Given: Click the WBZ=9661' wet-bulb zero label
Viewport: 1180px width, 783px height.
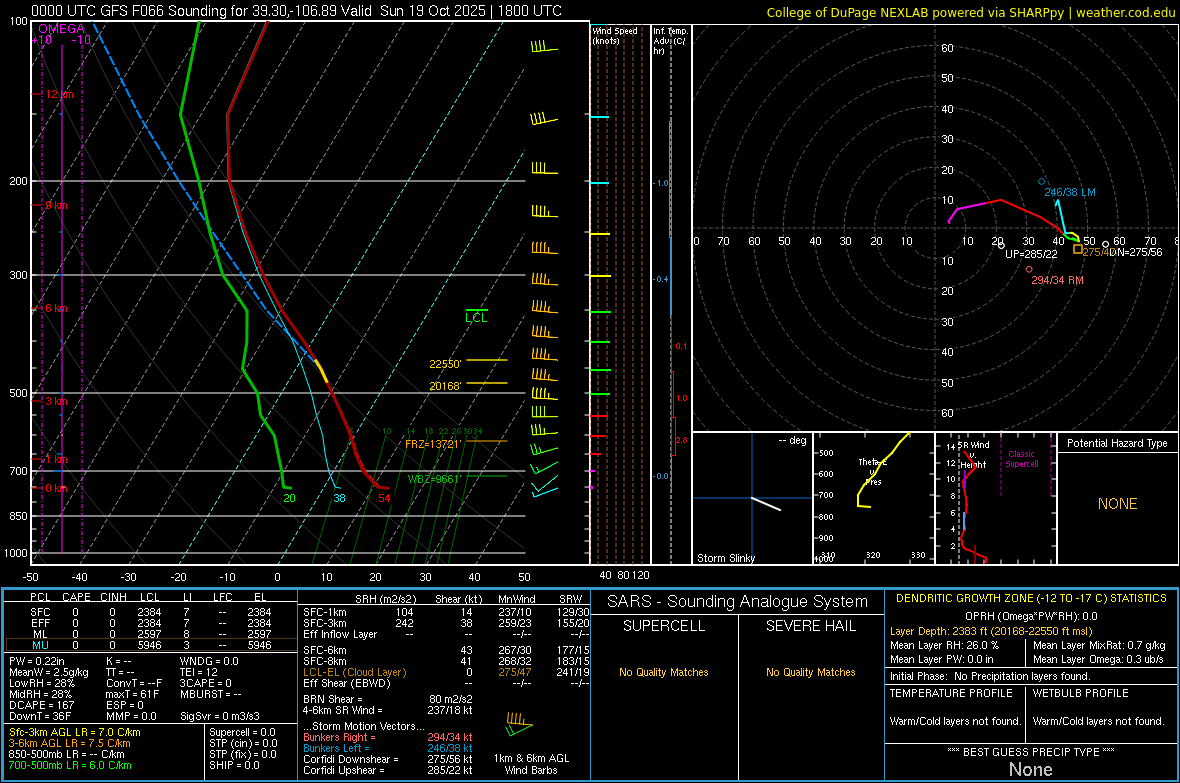Looking at the screenshot, I should (x=433, y=479).
